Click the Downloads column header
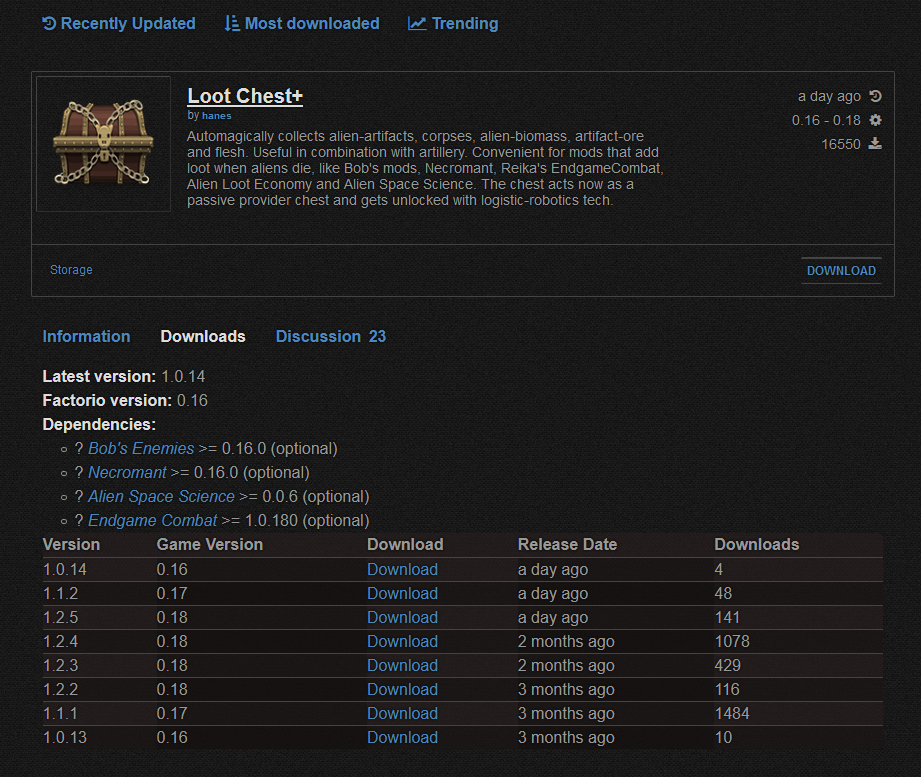 pyautogui.click(x=757, y=544)
